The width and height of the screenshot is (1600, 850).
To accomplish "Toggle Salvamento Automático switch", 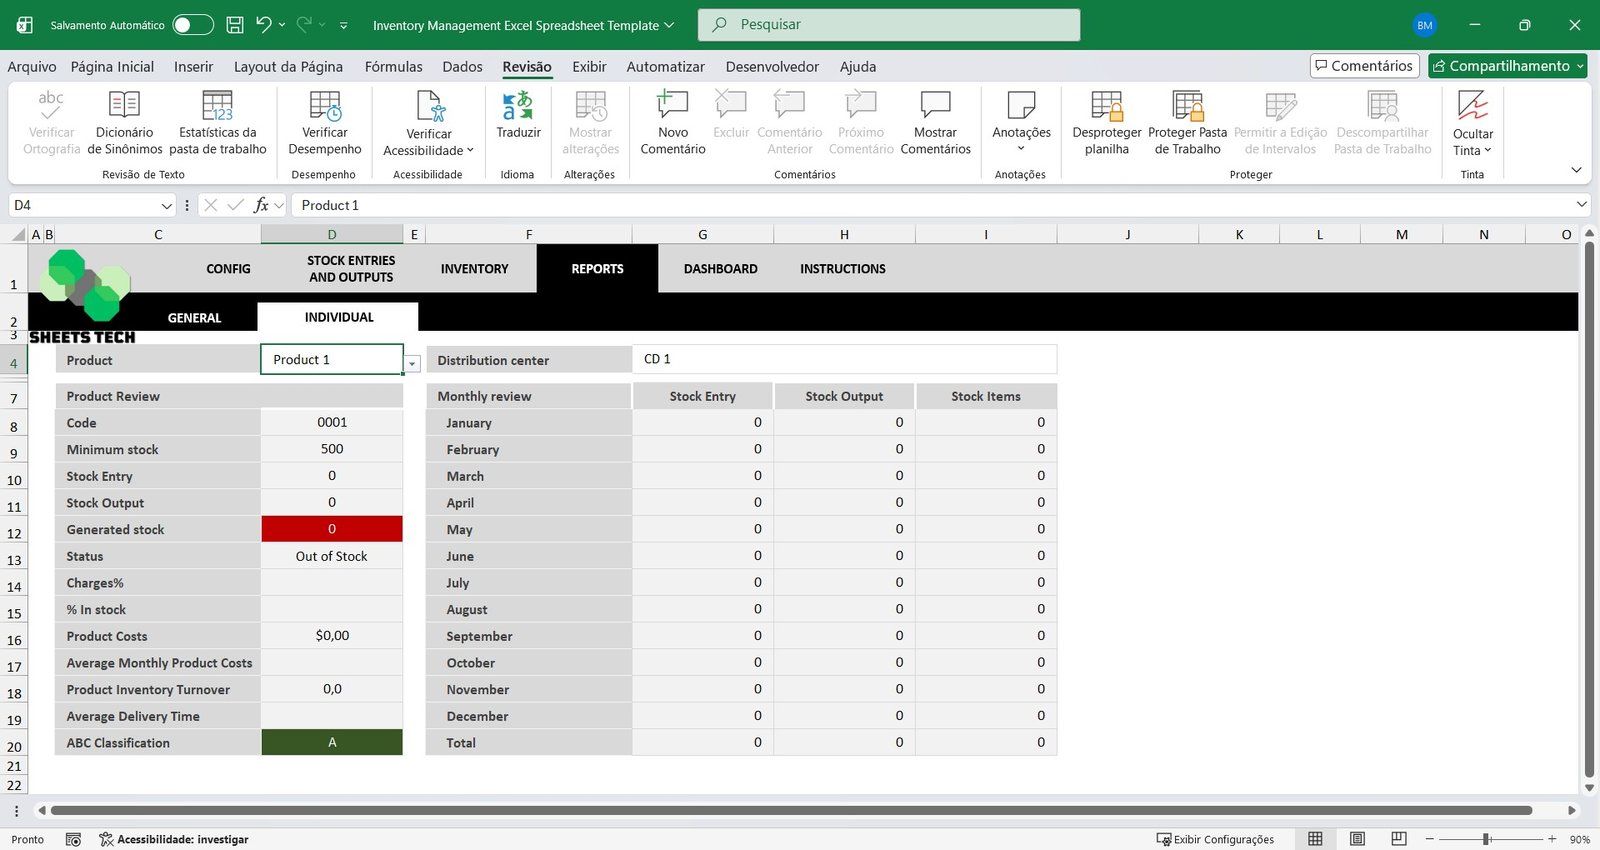I will pos(193,25).
